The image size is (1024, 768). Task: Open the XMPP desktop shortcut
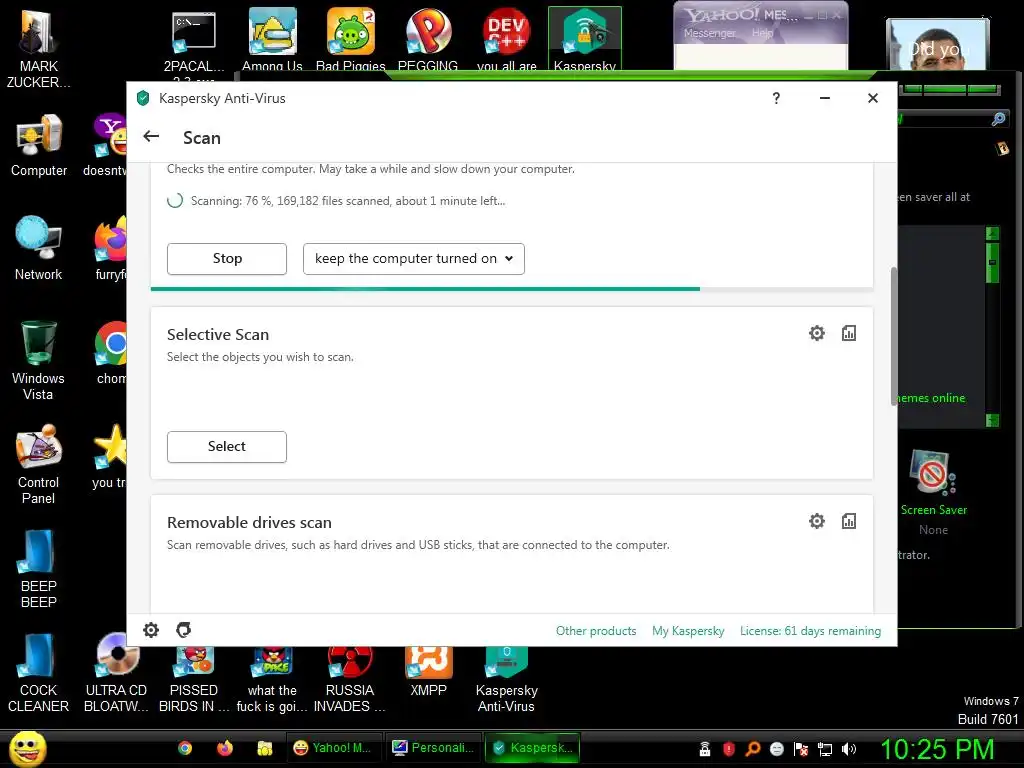coord(428,671)
